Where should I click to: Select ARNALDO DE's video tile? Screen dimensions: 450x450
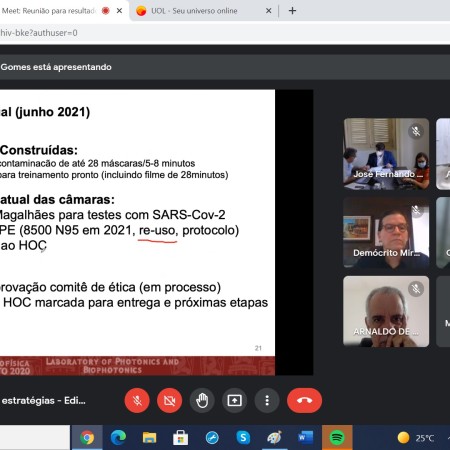386,311
